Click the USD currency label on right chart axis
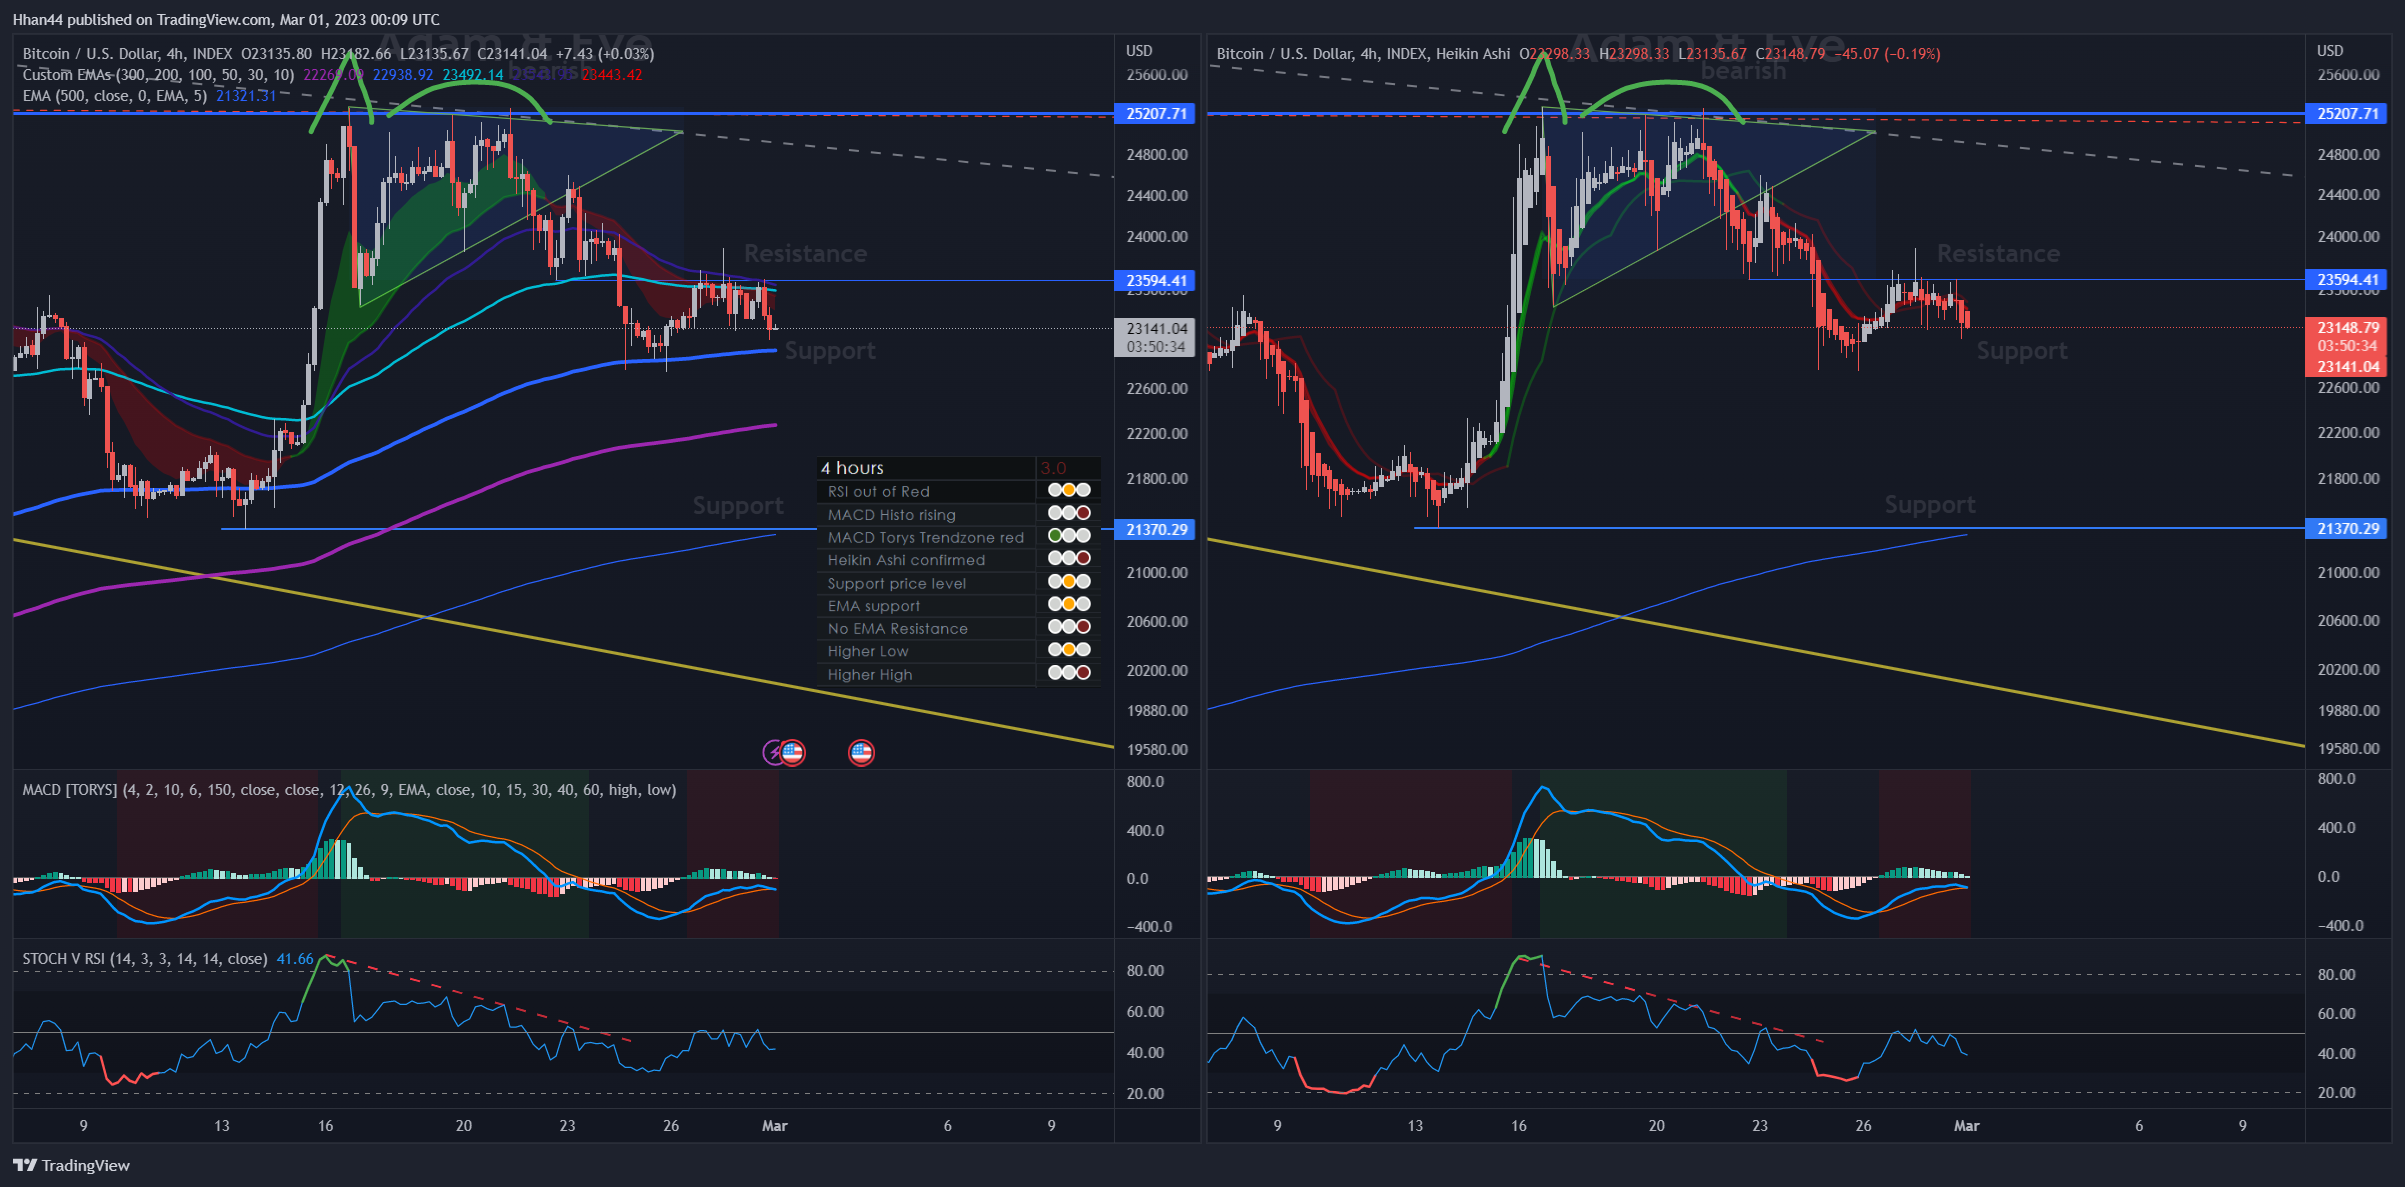Viewport: 2405px width, 1187px height. coord(2330,50)
